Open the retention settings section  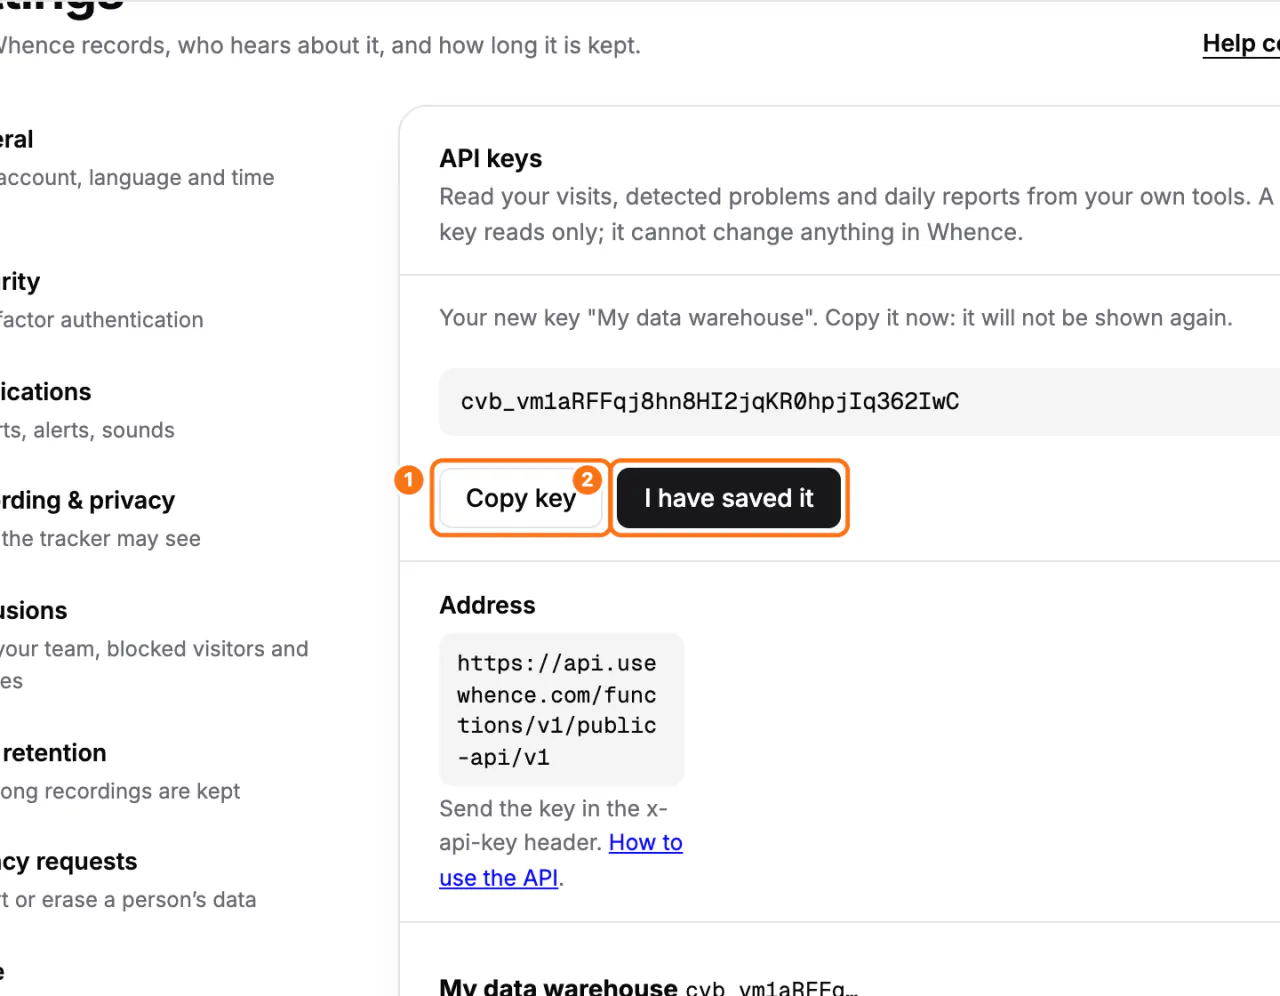coord(120,772)
